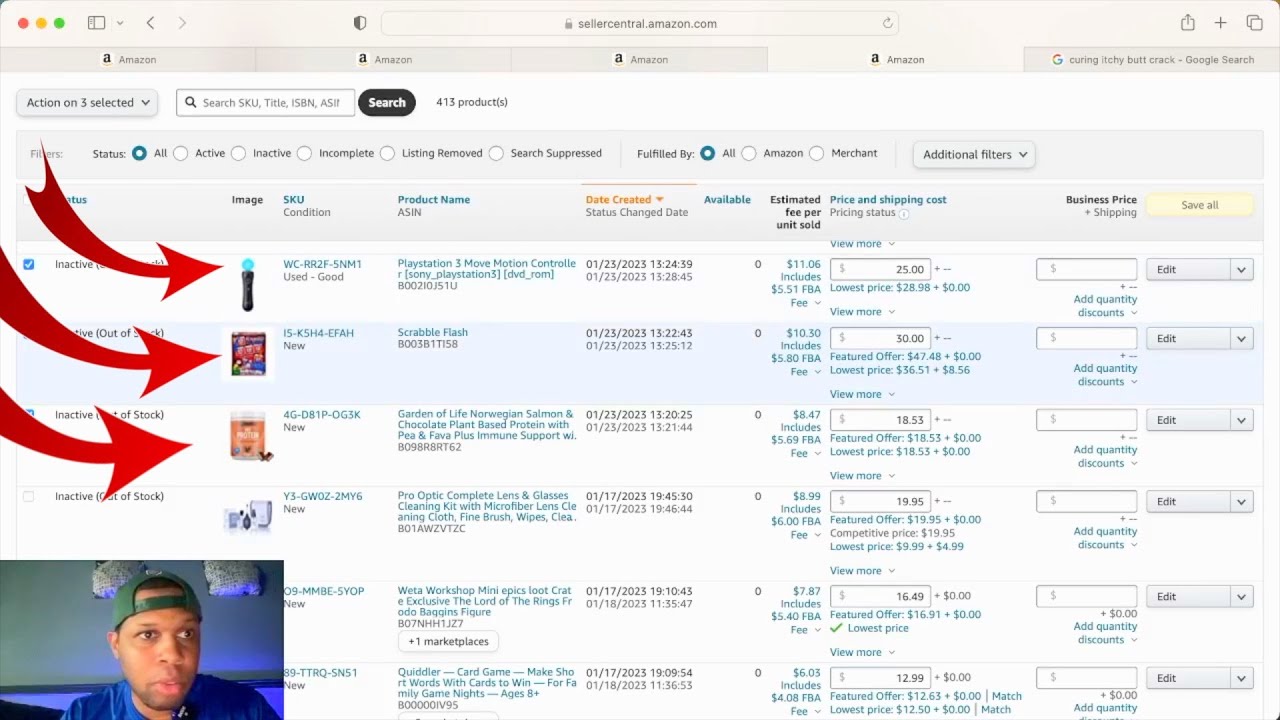This screenshot has width=1280, height=720.
Task: Add new tab with plus icon
Action: (1221, 23)
